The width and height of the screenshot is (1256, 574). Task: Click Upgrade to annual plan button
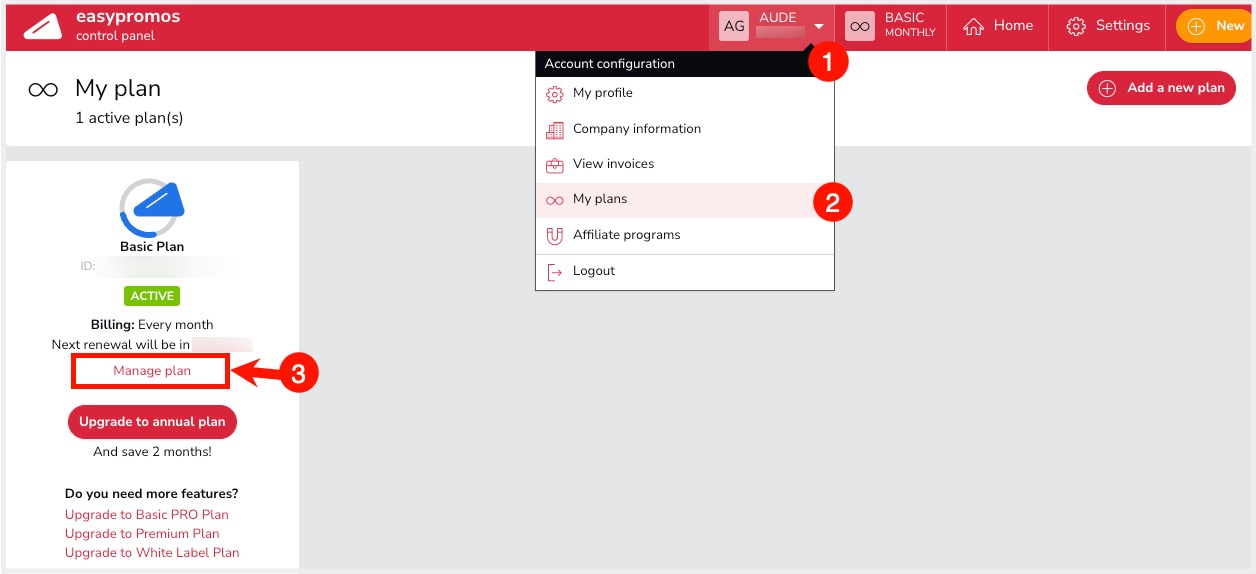152,422
